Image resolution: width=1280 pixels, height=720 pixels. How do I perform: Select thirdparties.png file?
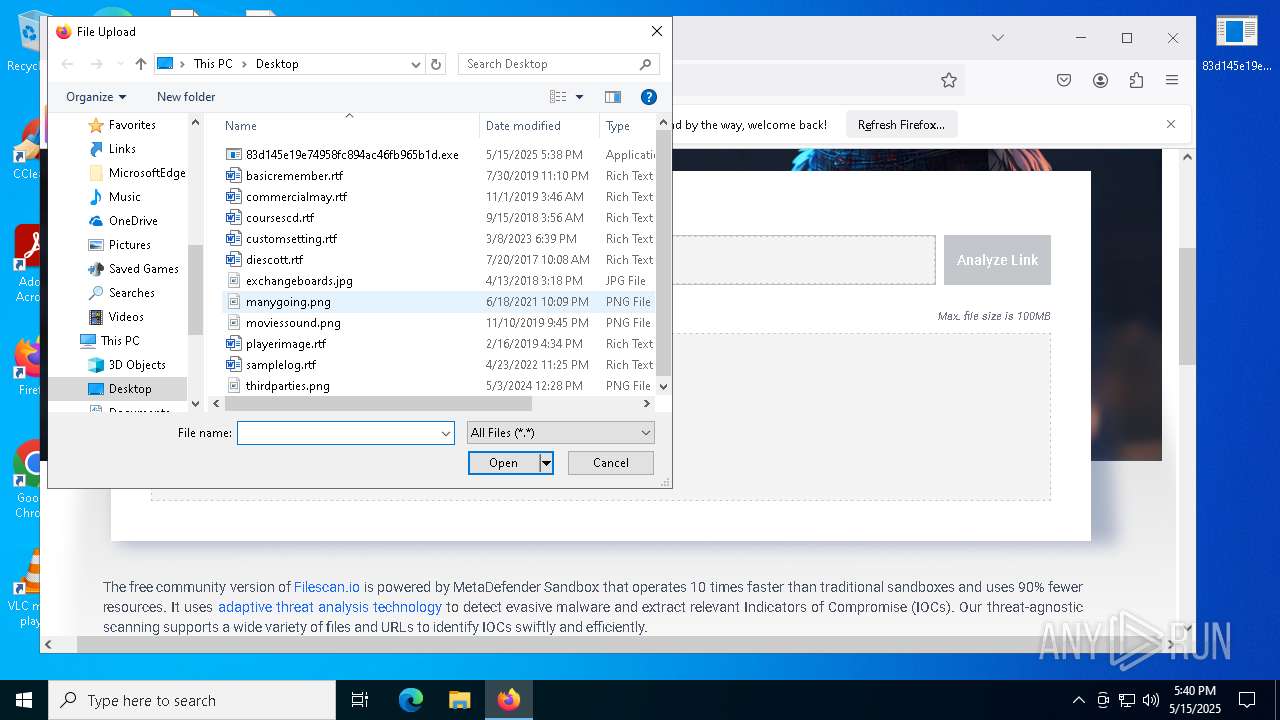click(288, 386)
